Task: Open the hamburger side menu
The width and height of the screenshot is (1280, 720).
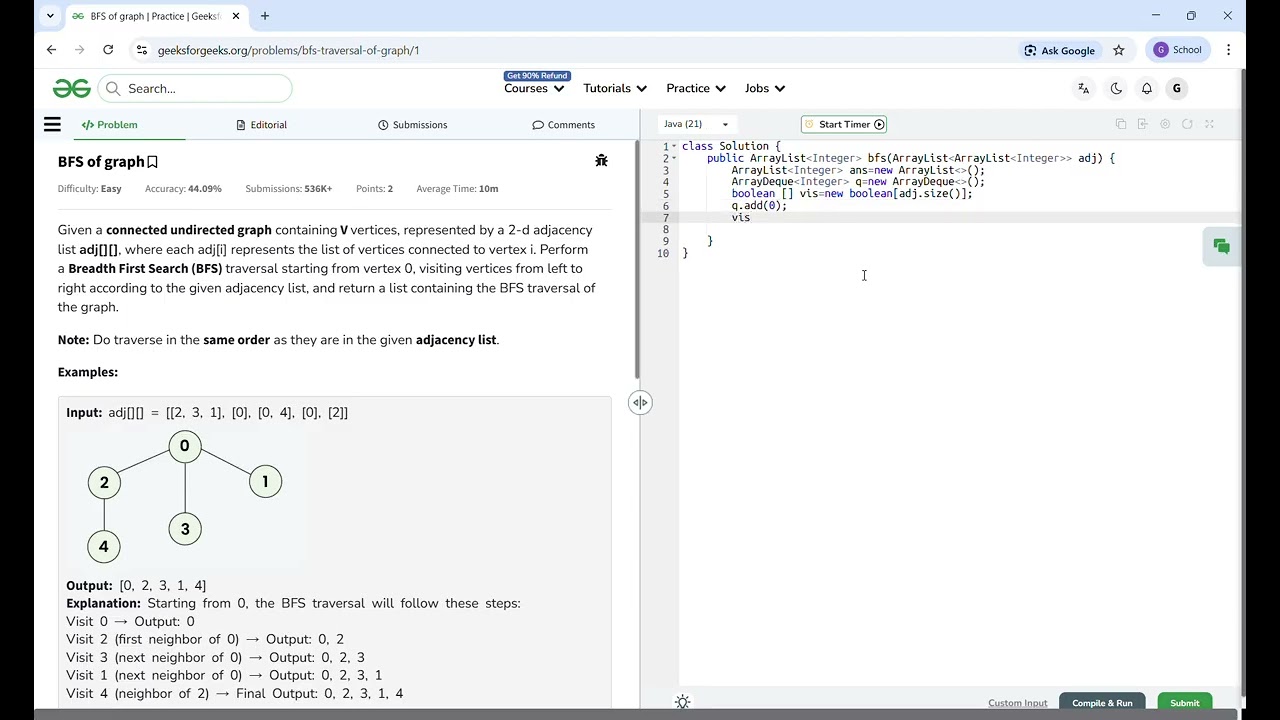Action: [x=52, y=124]
